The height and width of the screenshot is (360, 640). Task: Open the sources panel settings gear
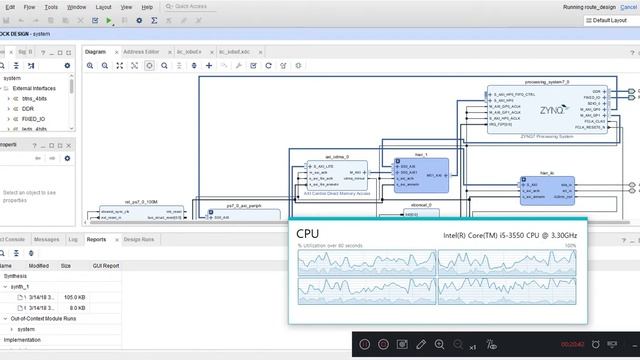click(67, 66)
